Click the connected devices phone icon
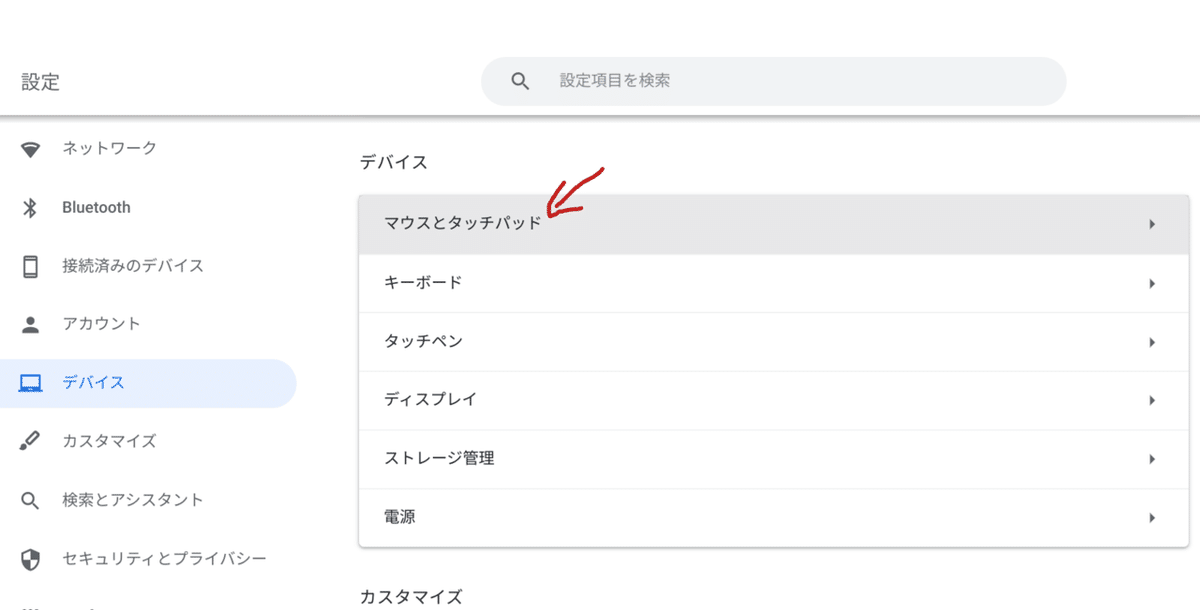The width and height of the screenshot is (1200, 610). [31, 266]
